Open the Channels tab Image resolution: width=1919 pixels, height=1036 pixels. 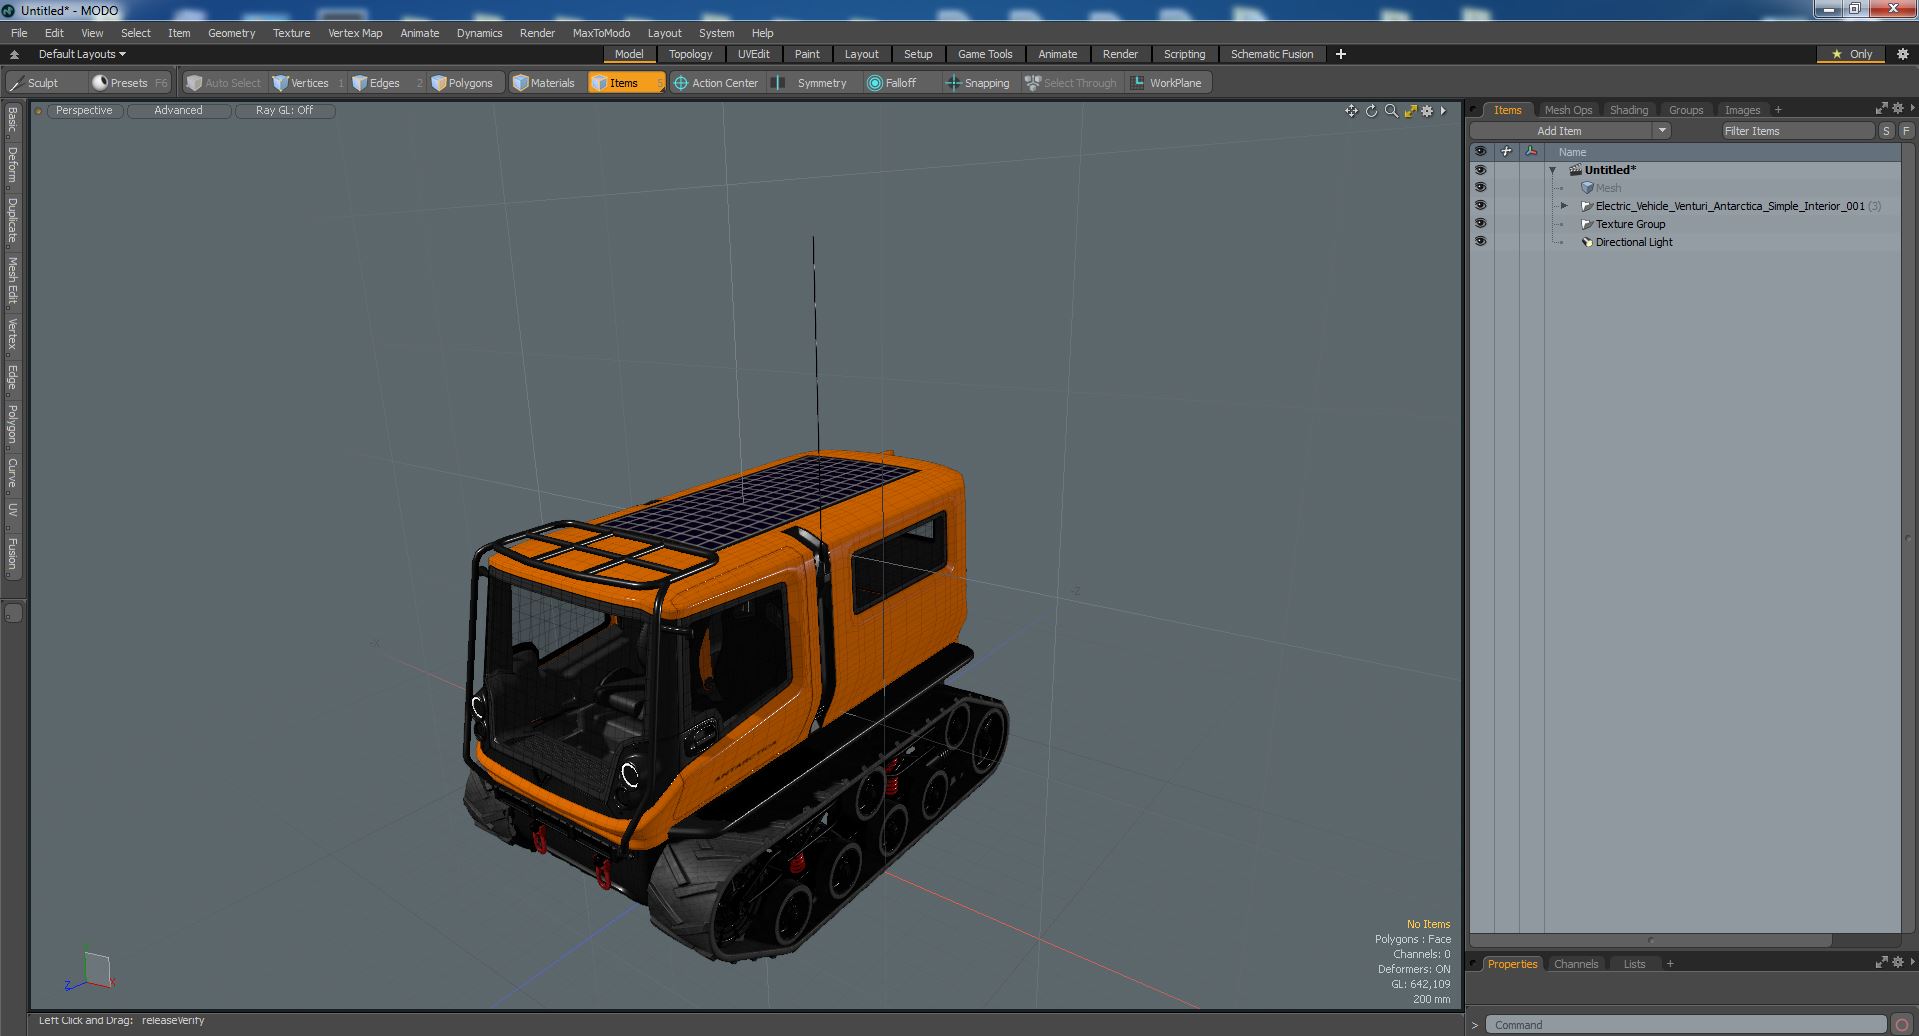1576,964
